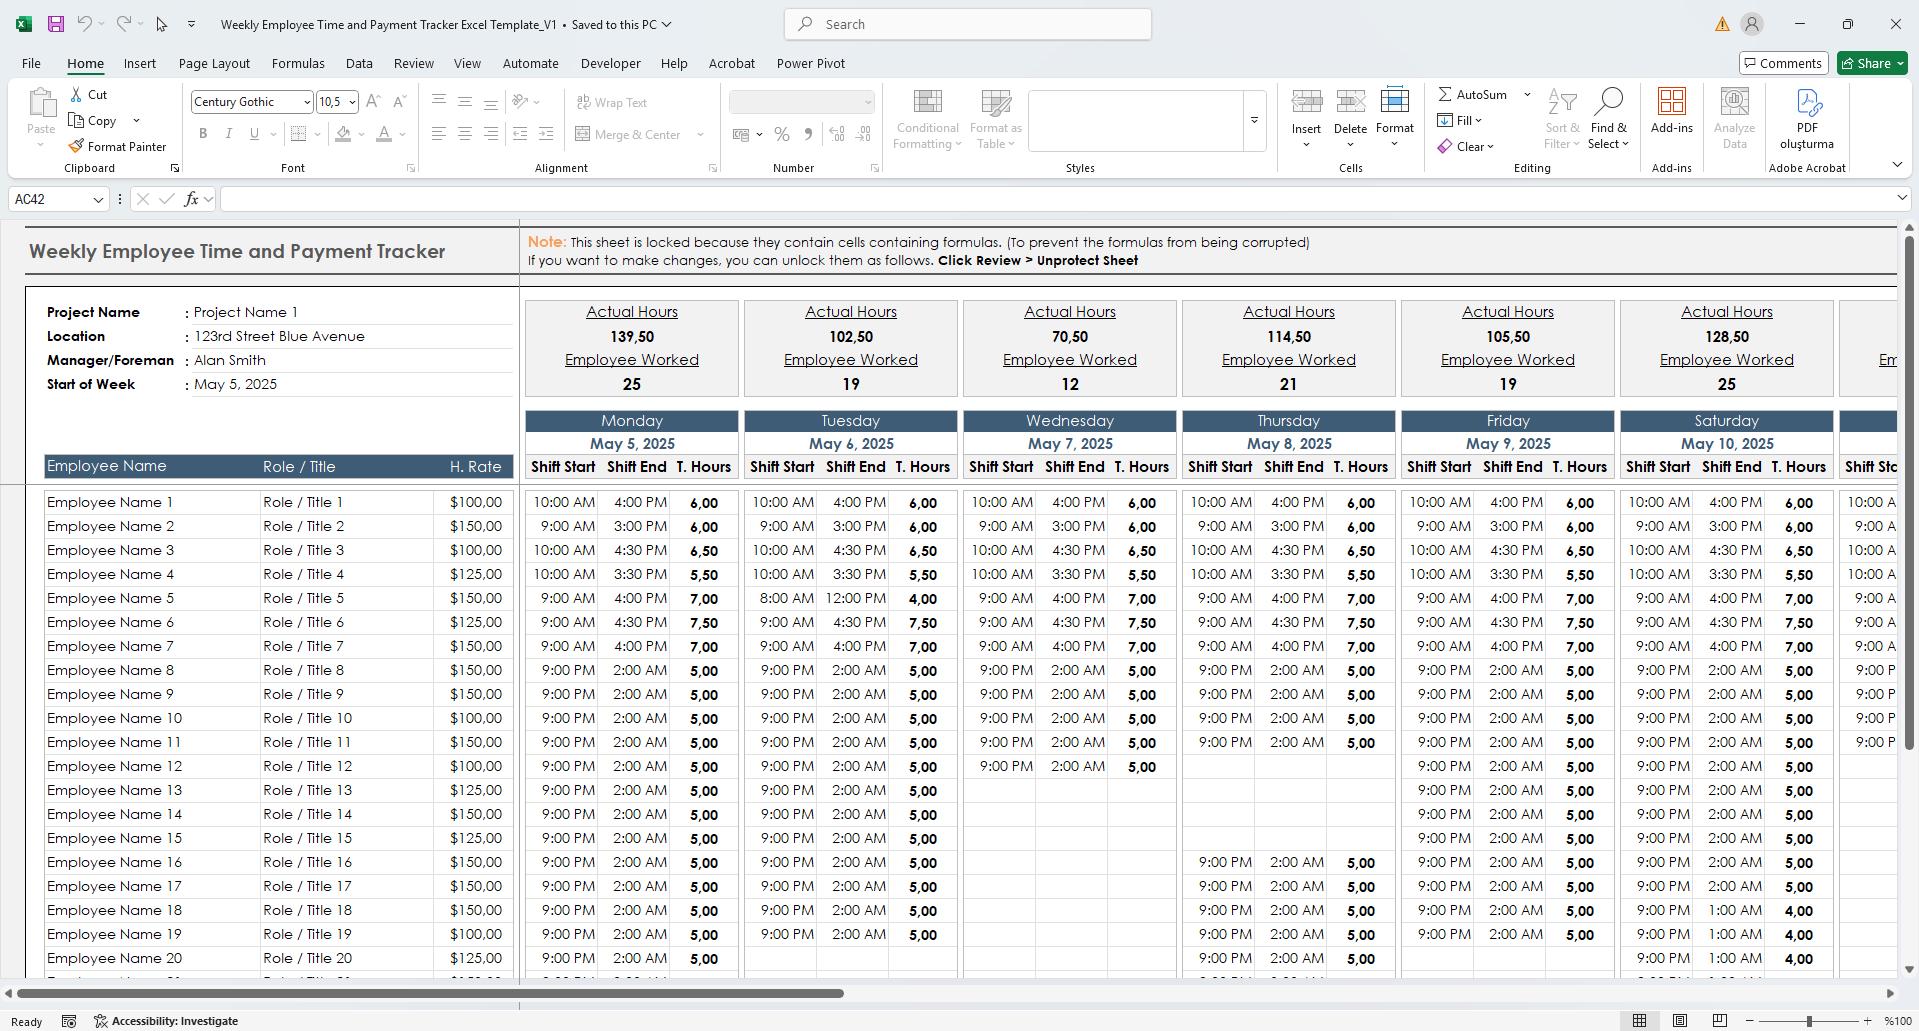This screenshot has height=1031, width=1919.
Task: Open the number format dropdown
Action: pyautogui.click(x=867, y=102)
